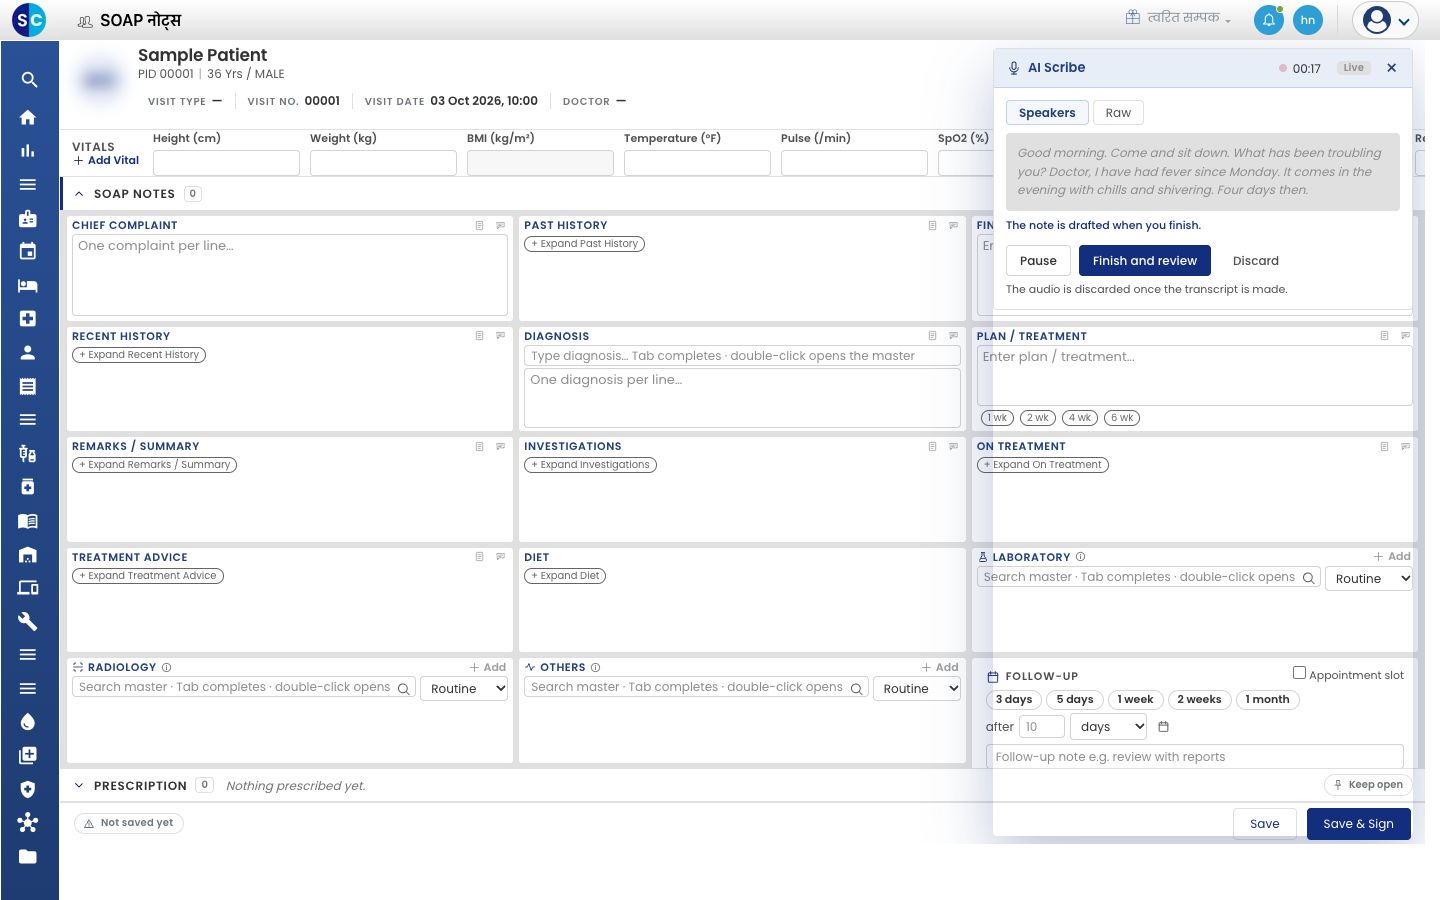Open the folder icon in the sidebar
The height and width of the screenshot is (900, 1440).
(x=28, y=856)
